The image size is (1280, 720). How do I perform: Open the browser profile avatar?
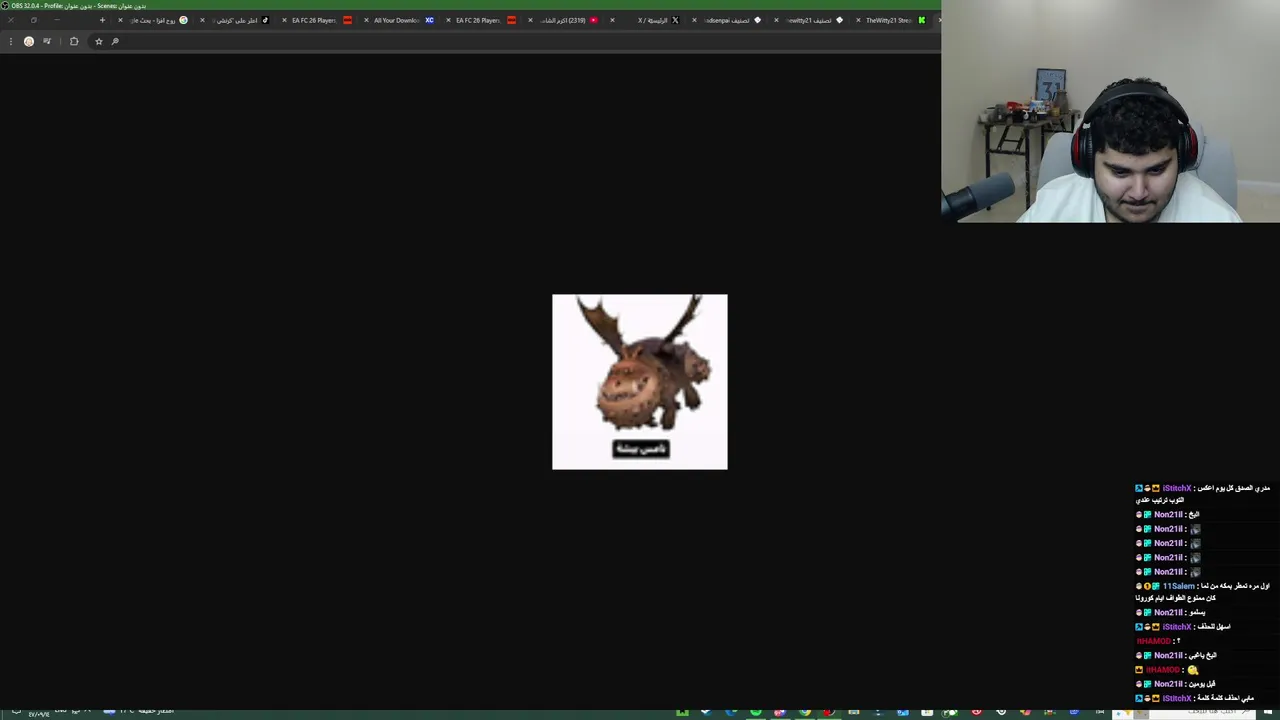tap(29, 41)
